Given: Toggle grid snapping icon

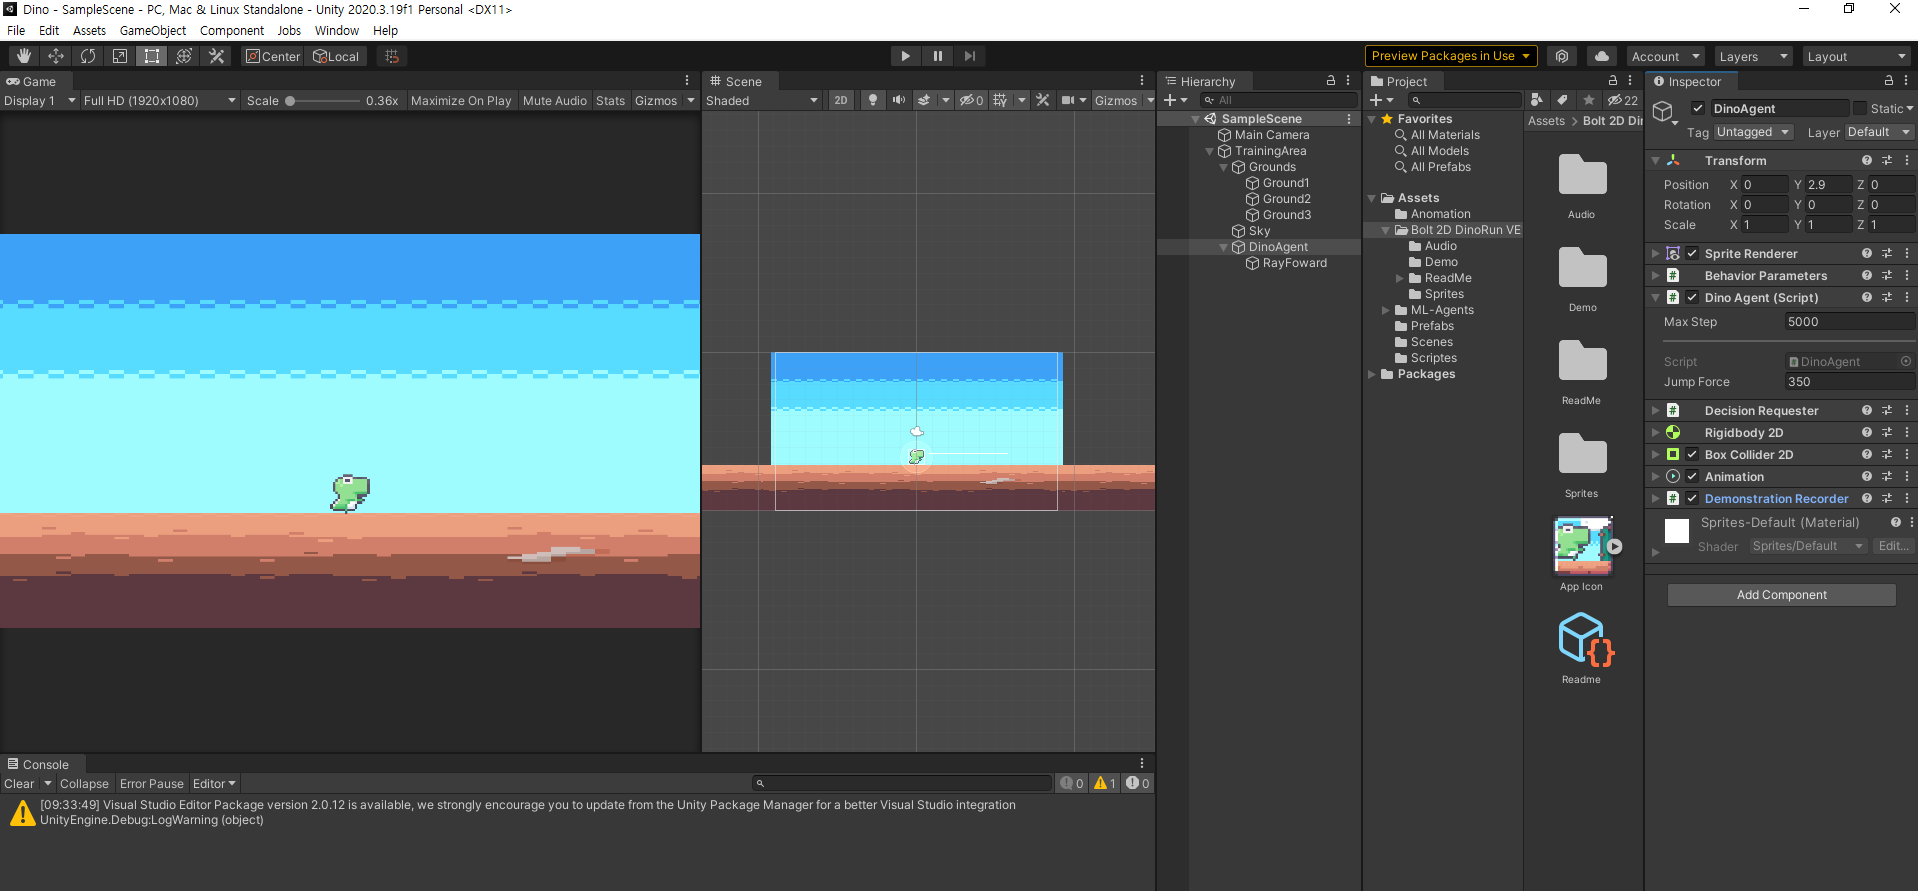Looking at the screenshot, I should (x=392, y=57).
